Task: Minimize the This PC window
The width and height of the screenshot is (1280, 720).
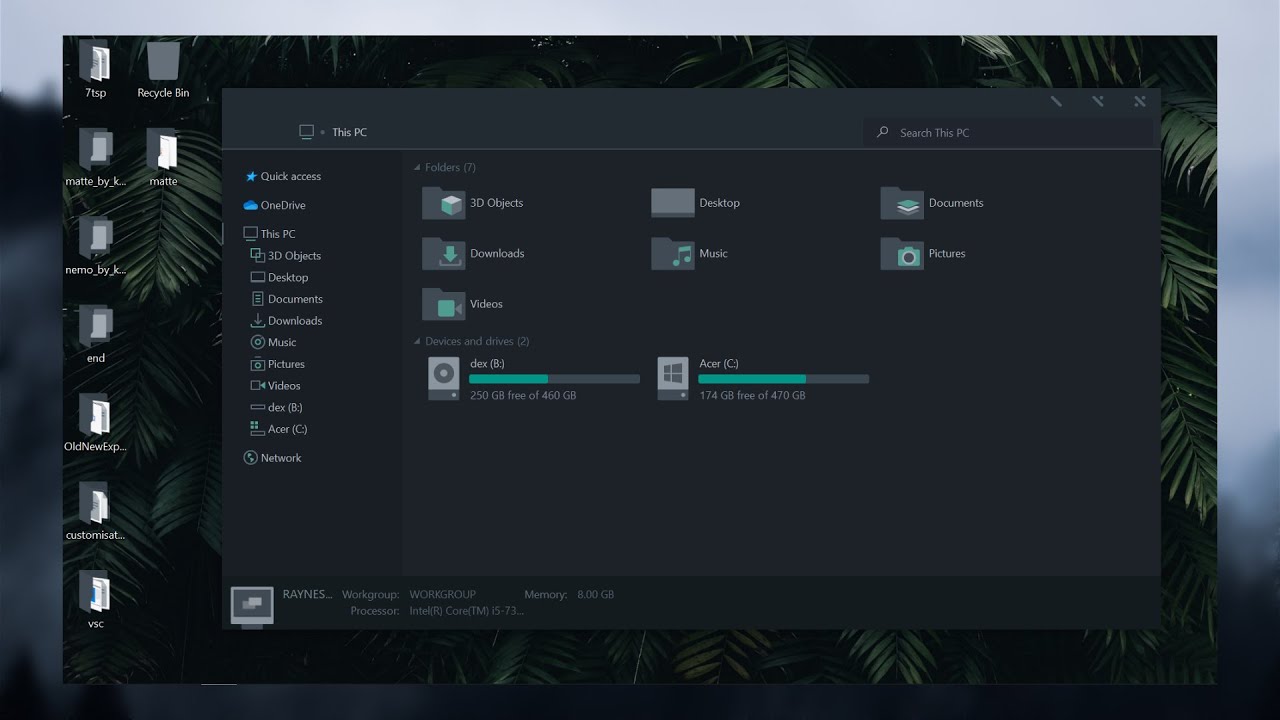Action: click(1056, 102)
